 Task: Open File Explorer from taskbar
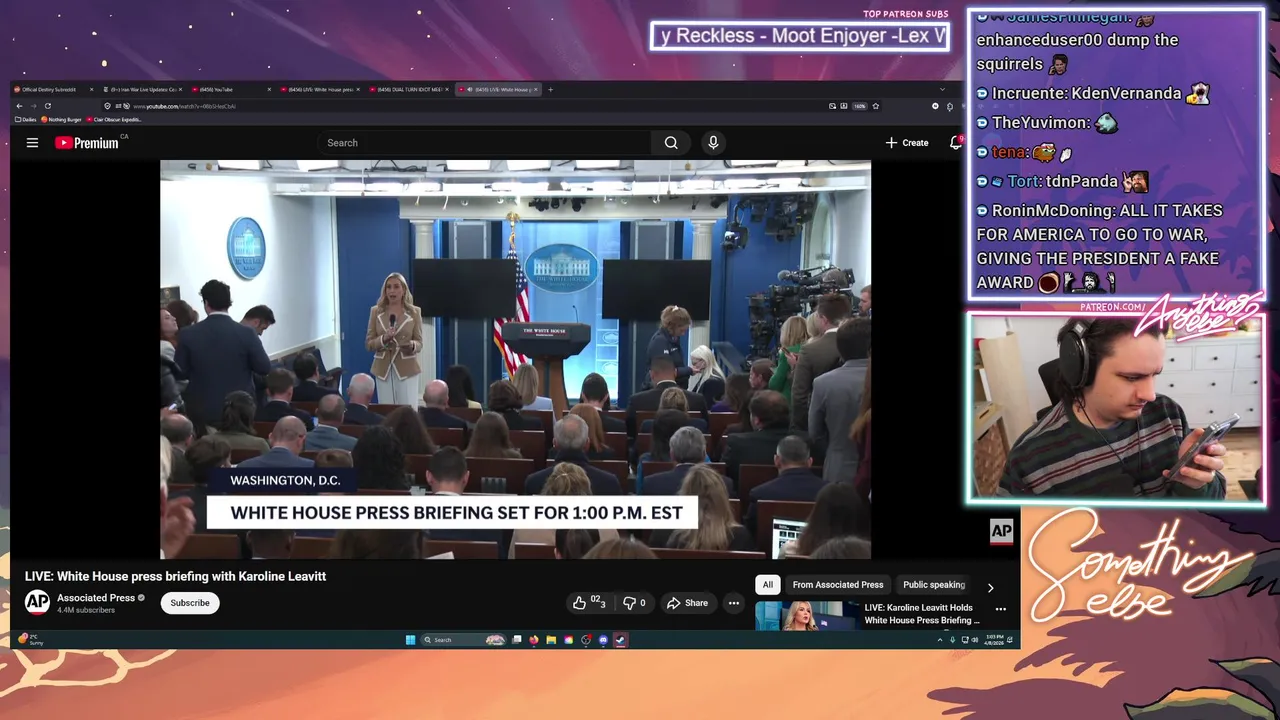(551, 640)
